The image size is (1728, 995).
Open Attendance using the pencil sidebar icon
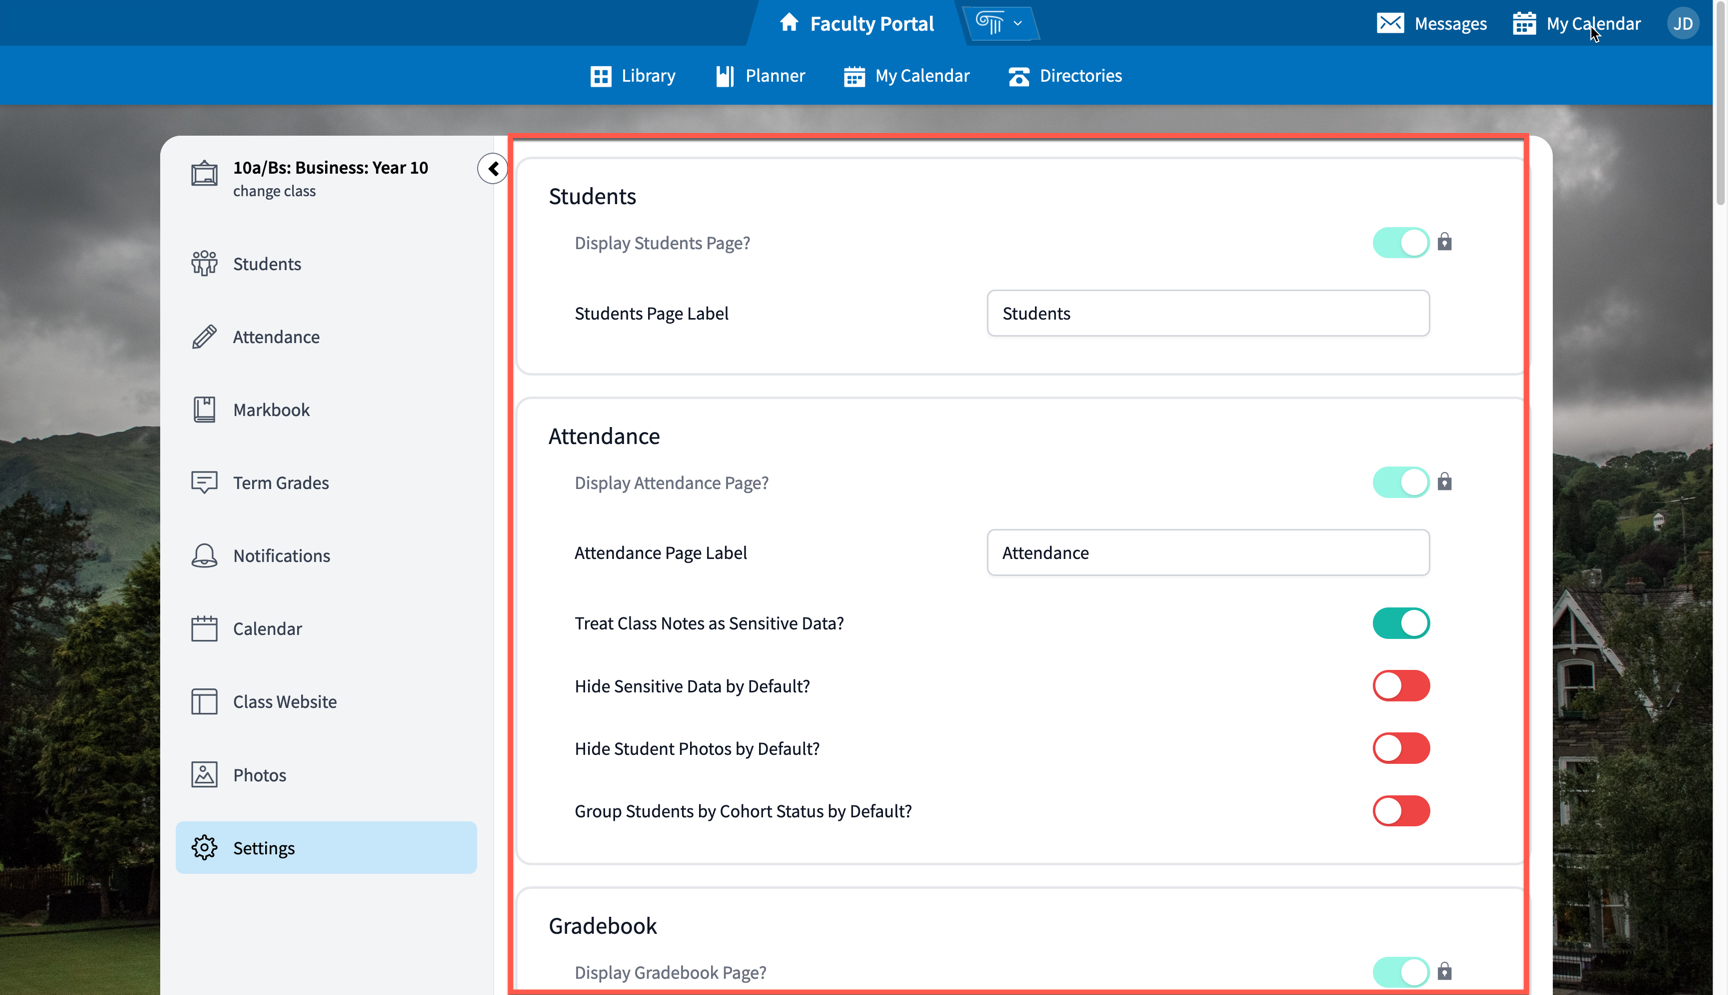pyautogui.click(x=204, y=336)
